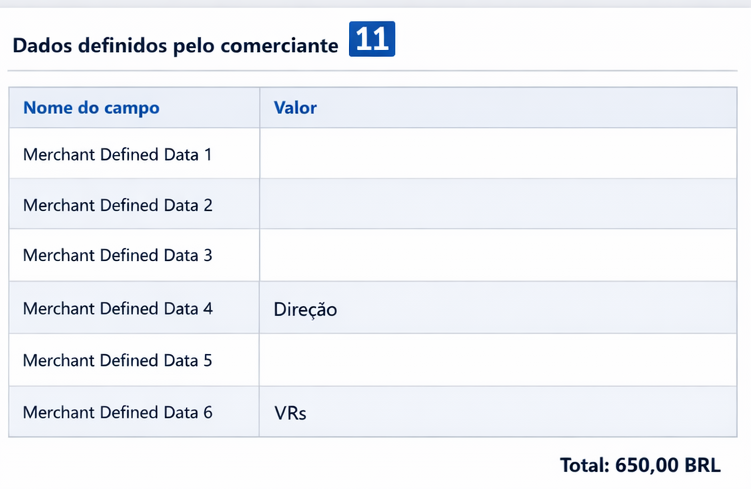Image resolution: width=751 pixels, height=489 pixels.
Task: Click the Valor column header
Action: tap(295, 108)
